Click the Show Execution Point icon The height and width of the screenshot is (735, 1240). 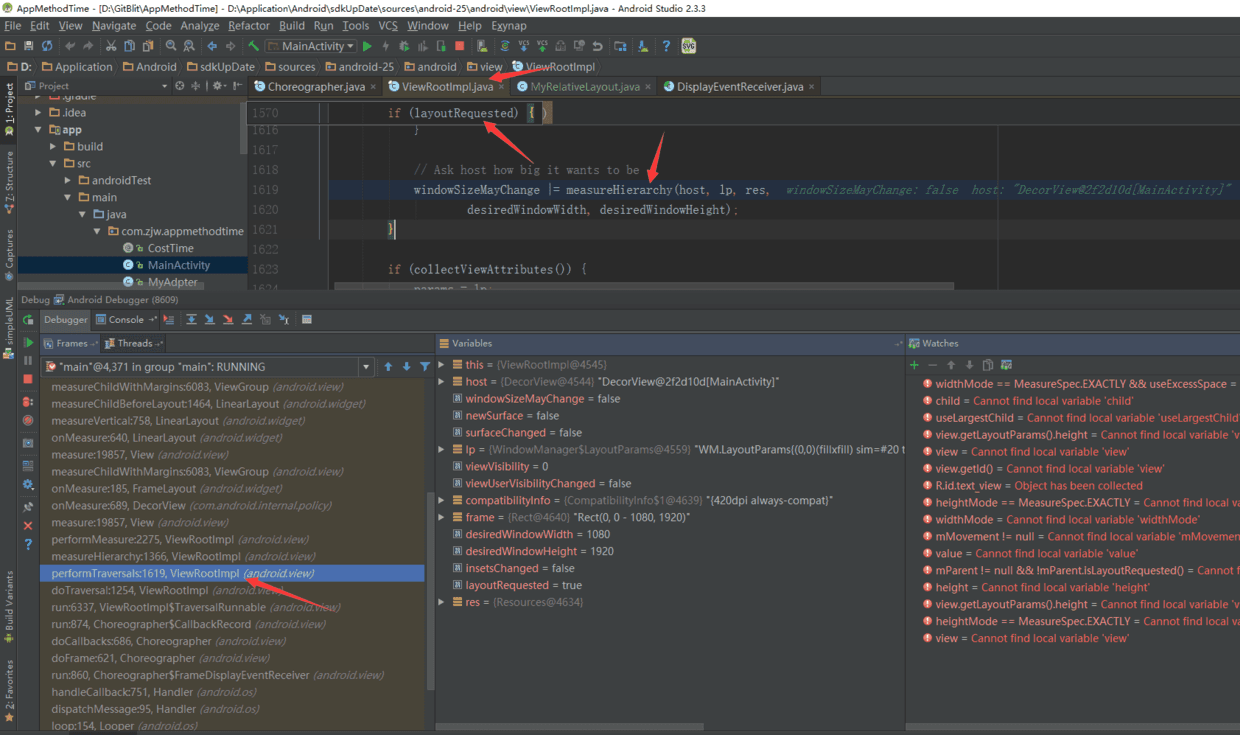[x=168, y=320]
